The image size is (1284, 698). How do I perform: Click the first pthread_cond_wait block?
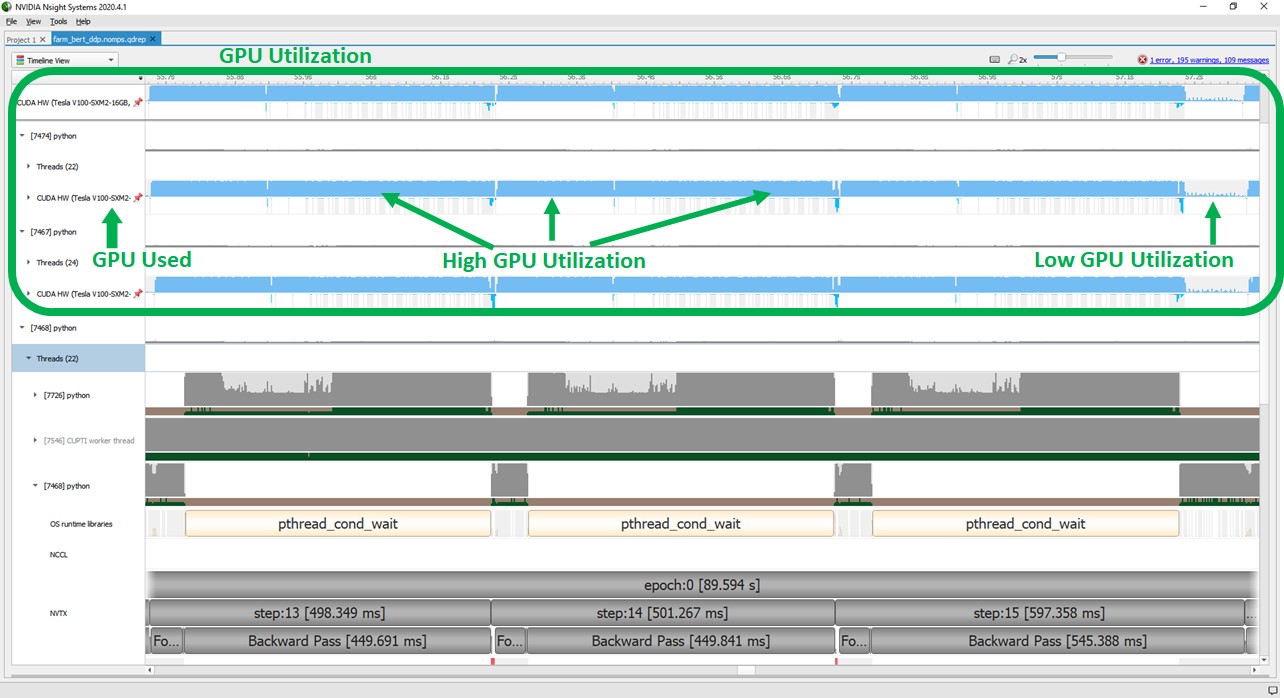(x=338, y=523)
